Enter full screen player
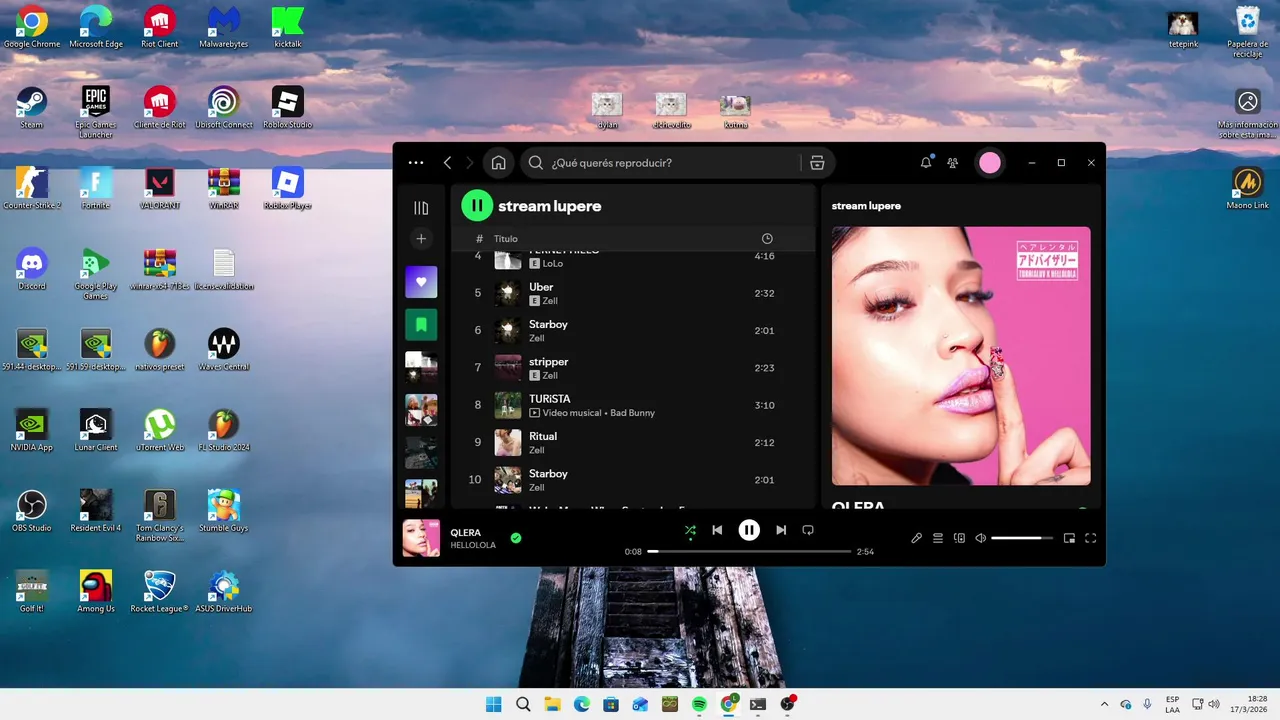 (1091, 538)
